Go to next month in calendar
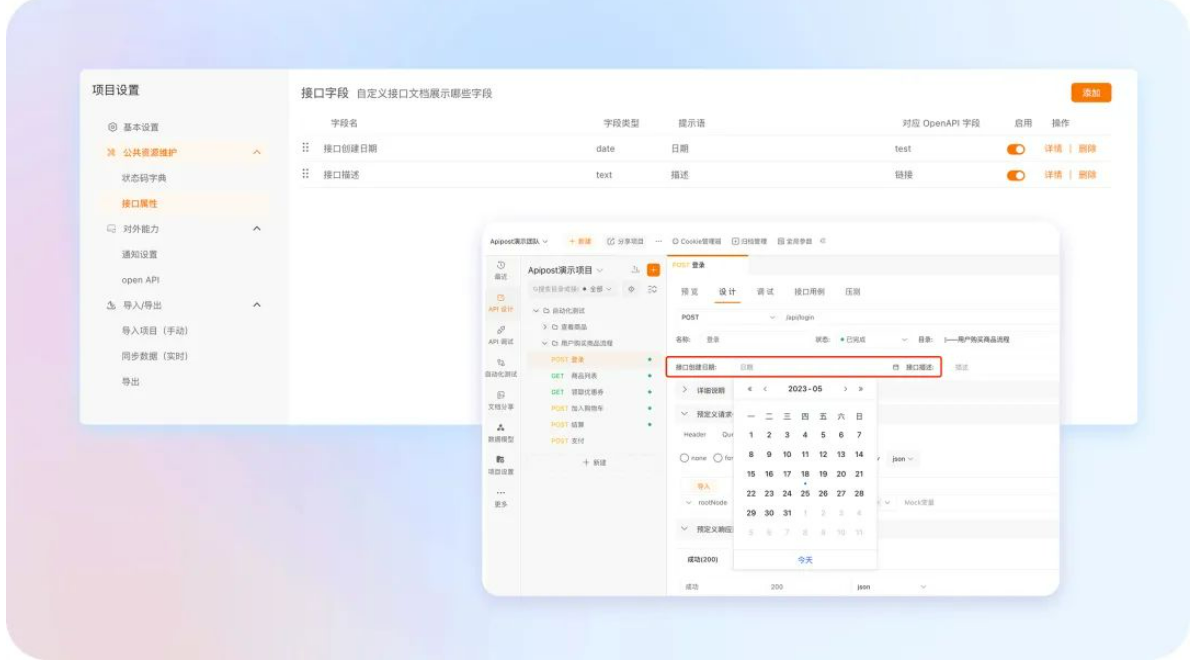This screenshot has width=1196, height=662. tap(845, 389)
